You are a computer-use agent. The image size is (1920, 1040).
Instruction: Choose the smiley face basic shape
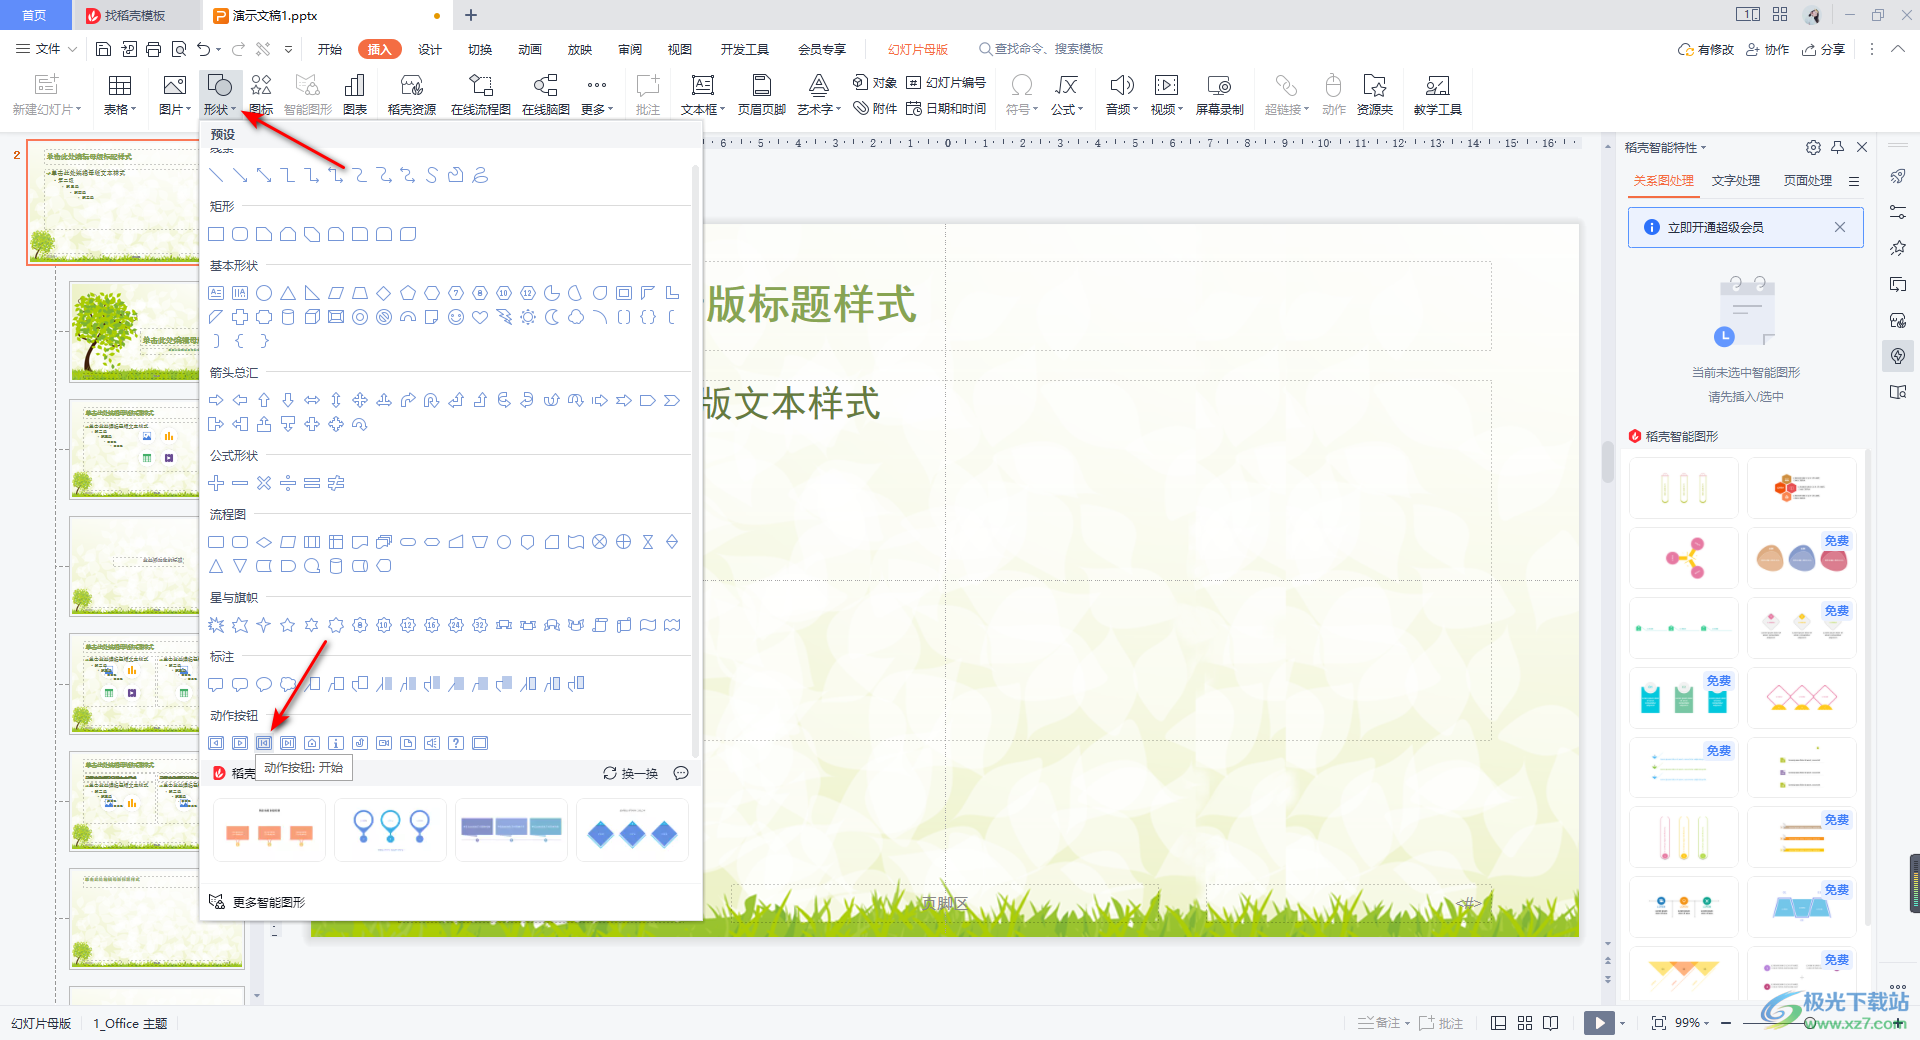[456, 317]
